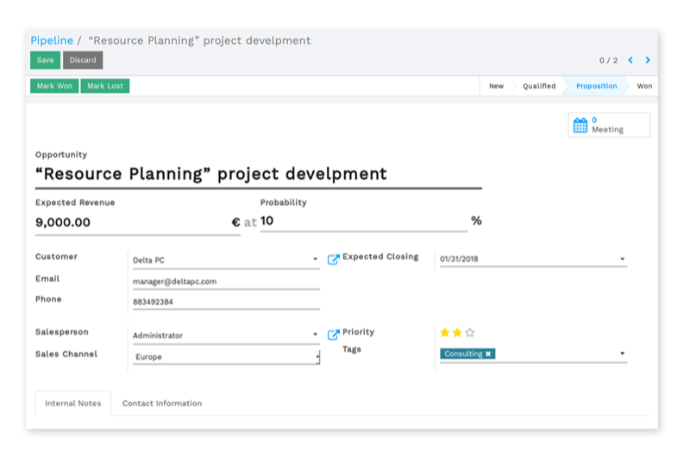Click the Save button
This screenshot has width=690, height=457.
46,60
